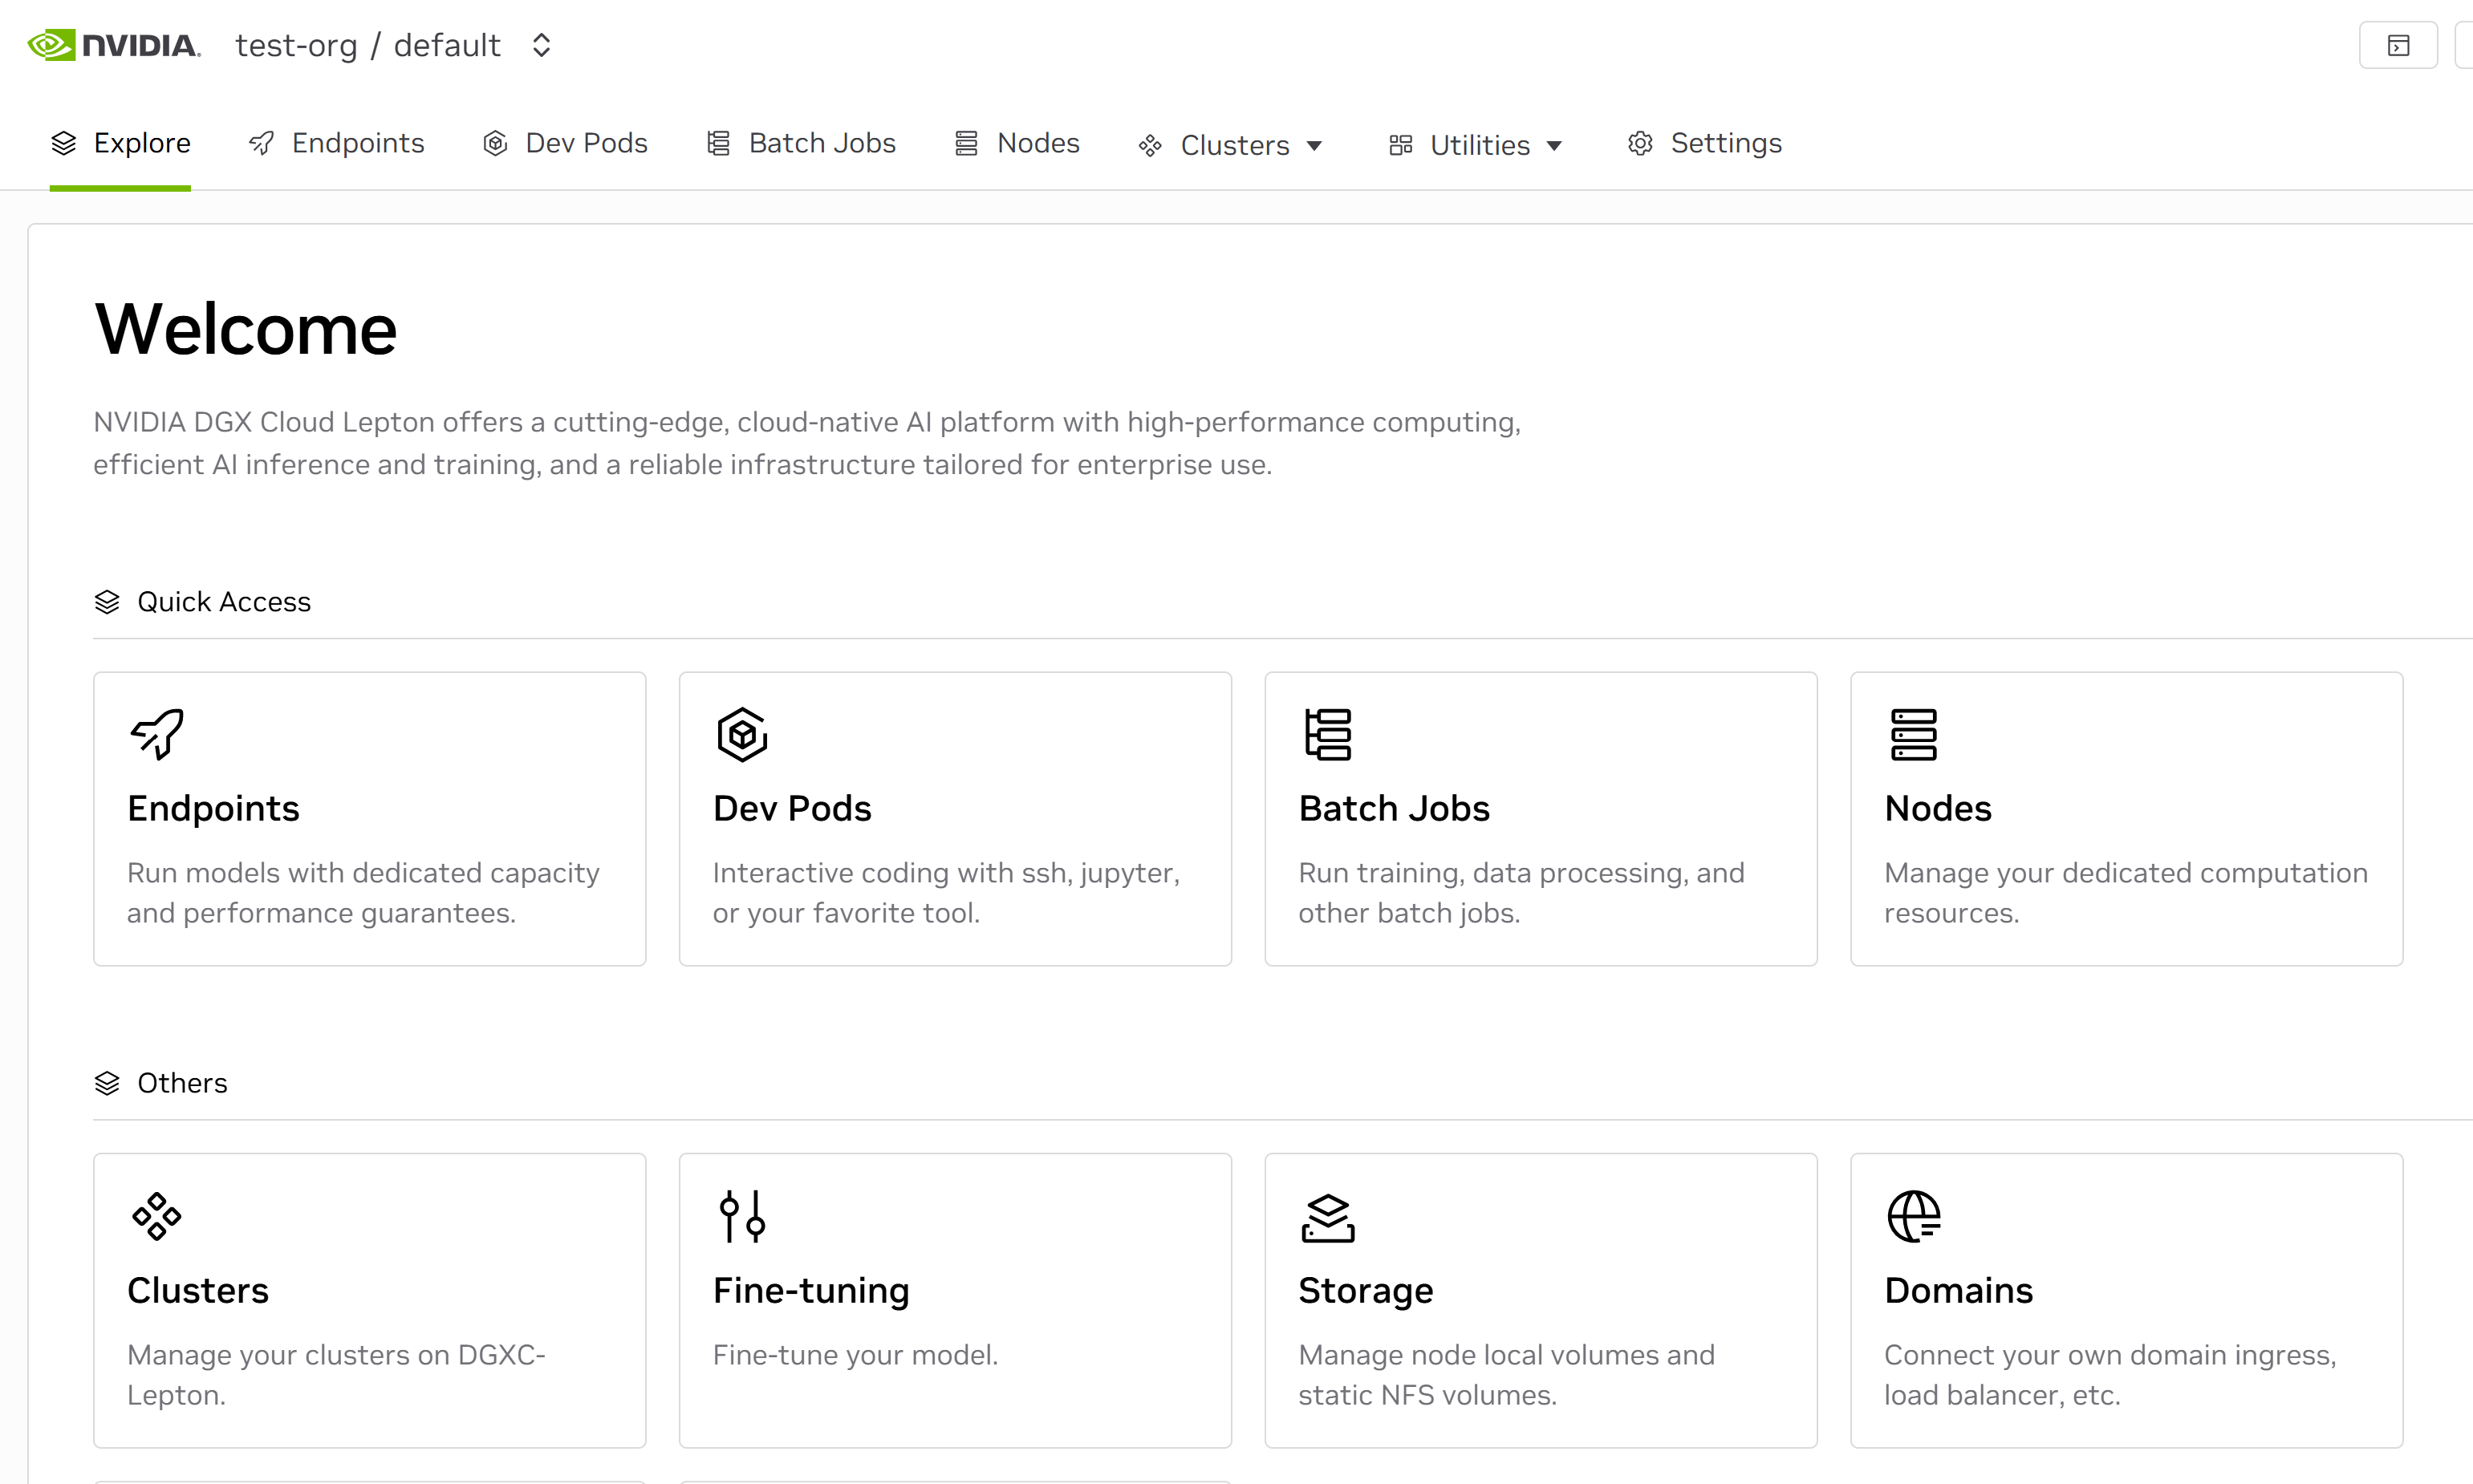The height and width of the screenshot is (1484, 2473).
Task: Click the Utilities grid icon in navigation bar
Action: [1401, 146]
